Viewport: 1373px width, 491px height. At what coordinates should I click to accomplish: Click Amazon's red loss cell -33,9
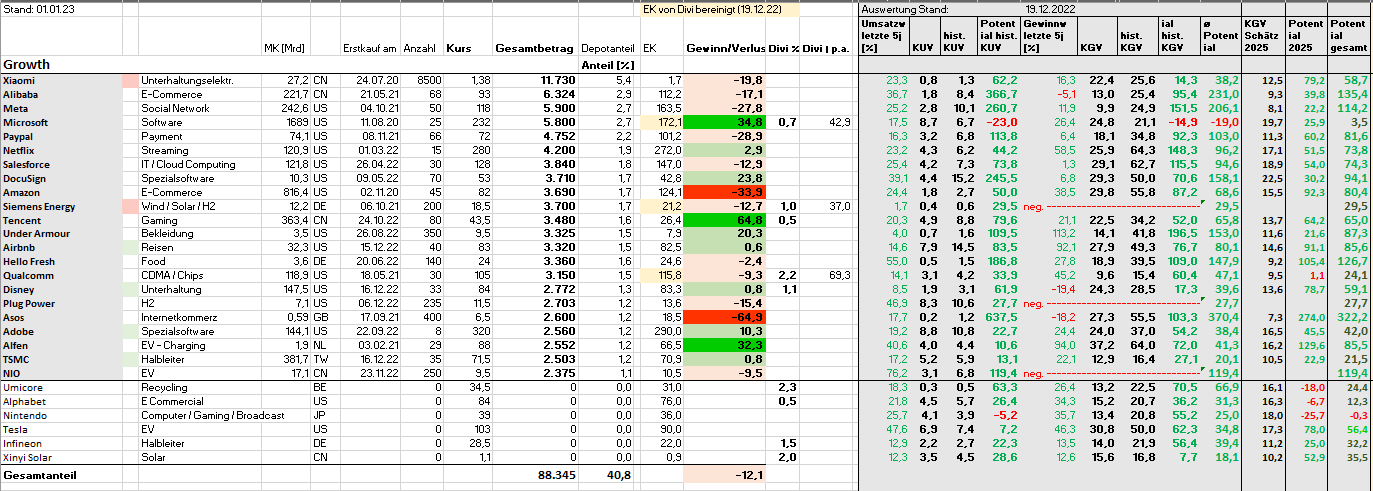click(724, 192)
